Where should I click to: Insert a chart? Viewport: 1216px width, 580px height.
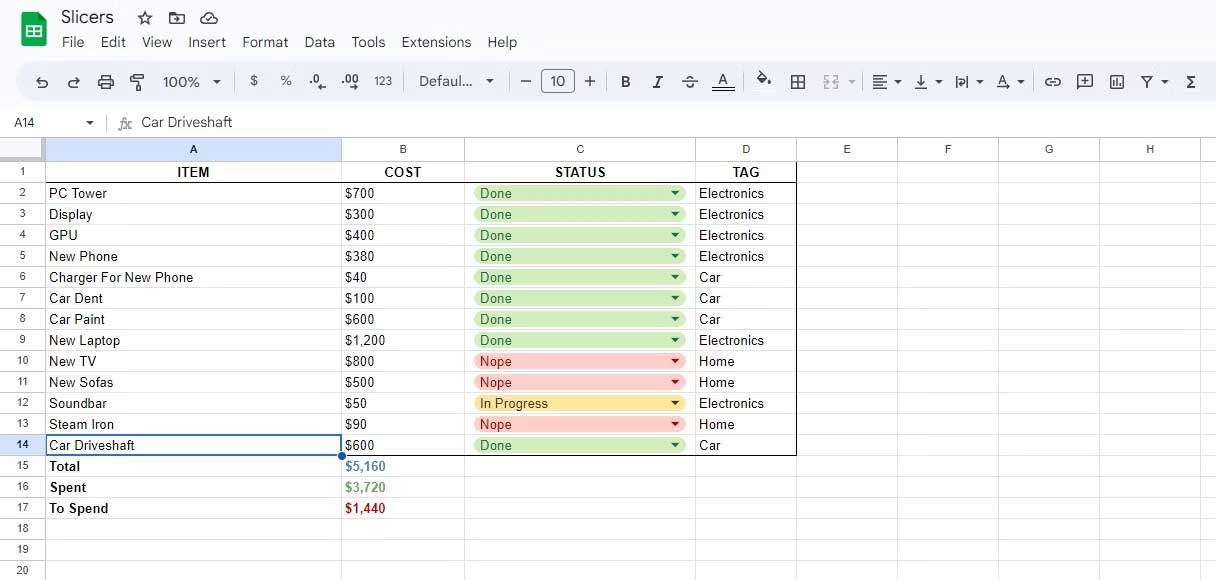1116,82
